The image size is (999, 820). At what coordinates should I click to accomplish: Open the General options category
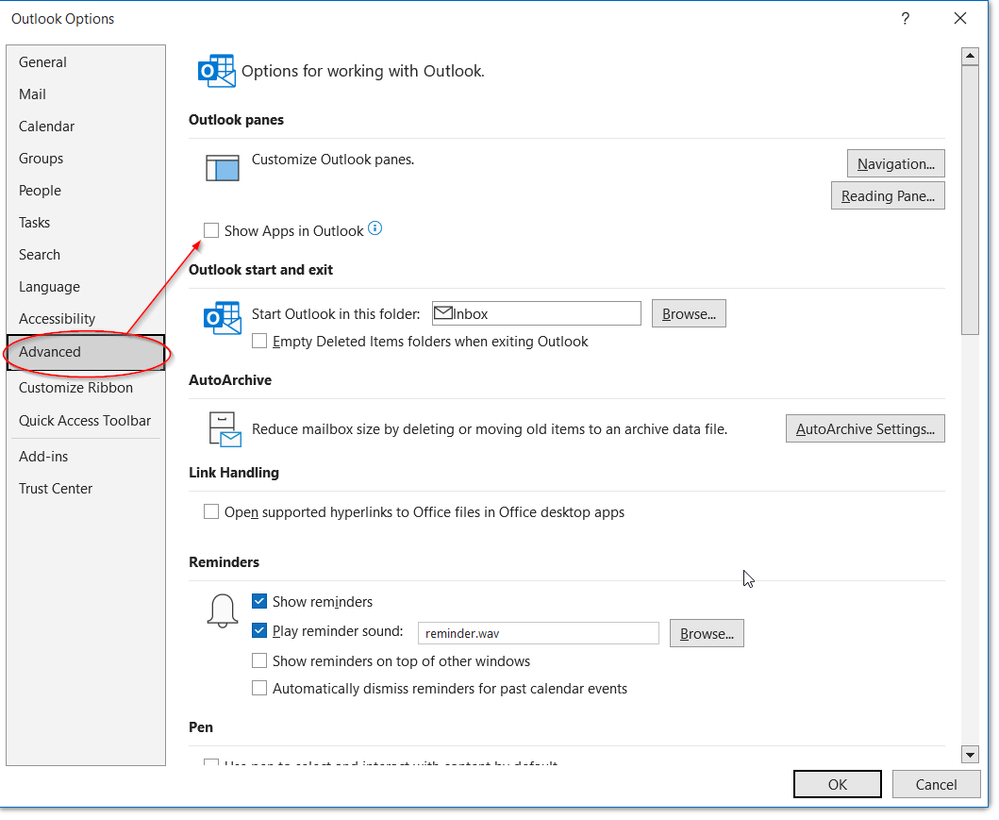(x=86, y=62)
